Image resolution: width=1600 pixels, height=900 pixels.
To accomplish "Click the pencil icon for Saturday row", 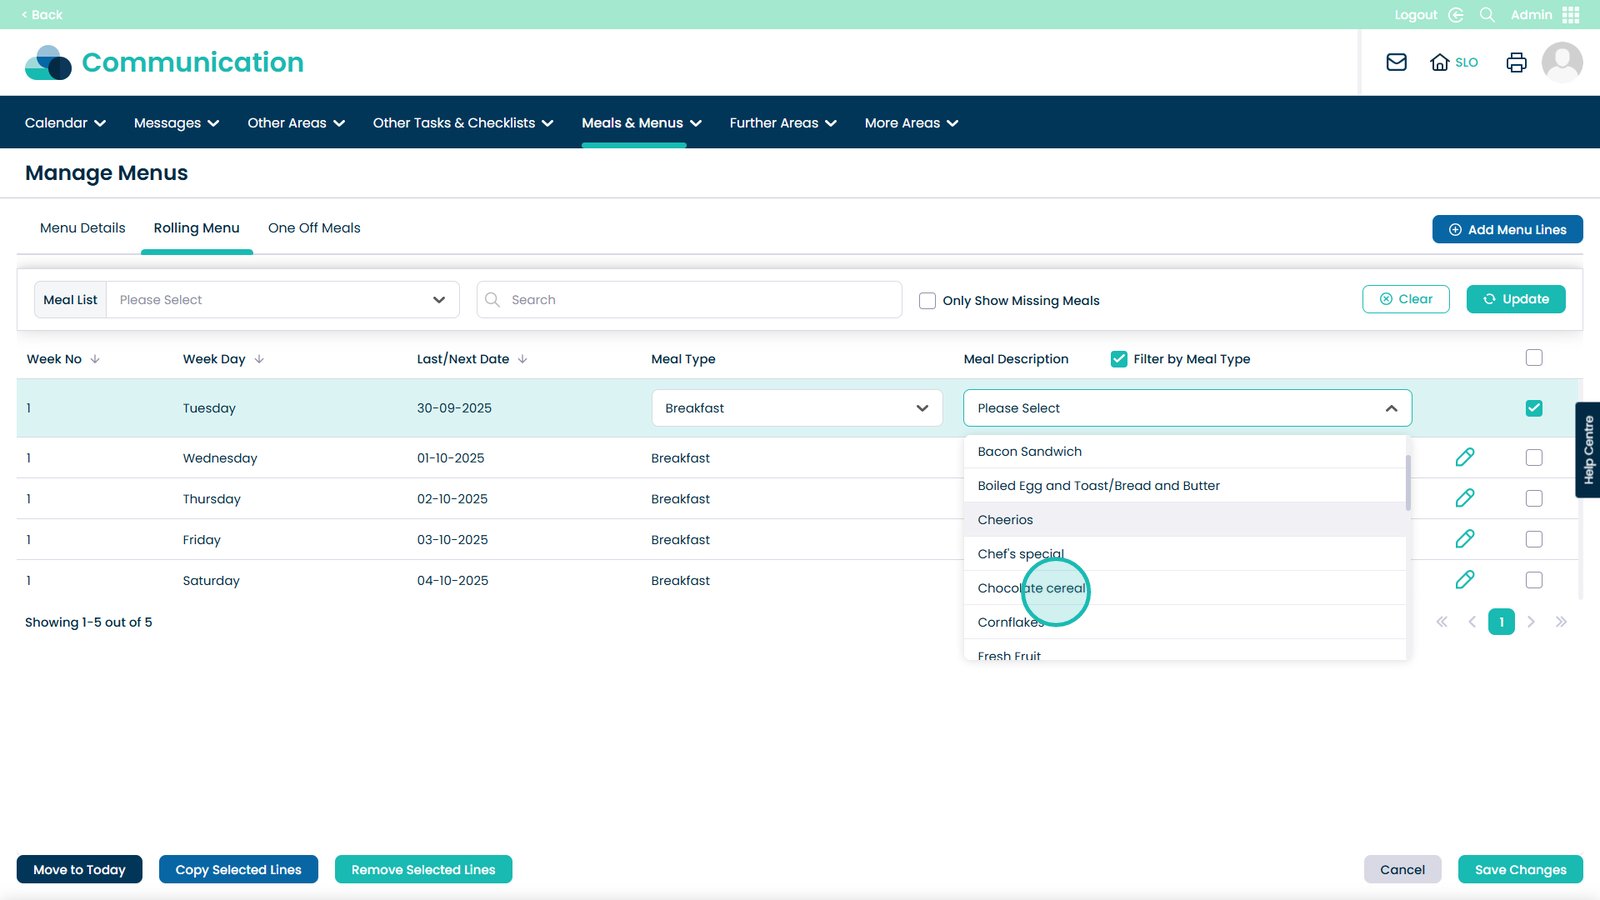I will [1465, 580].
